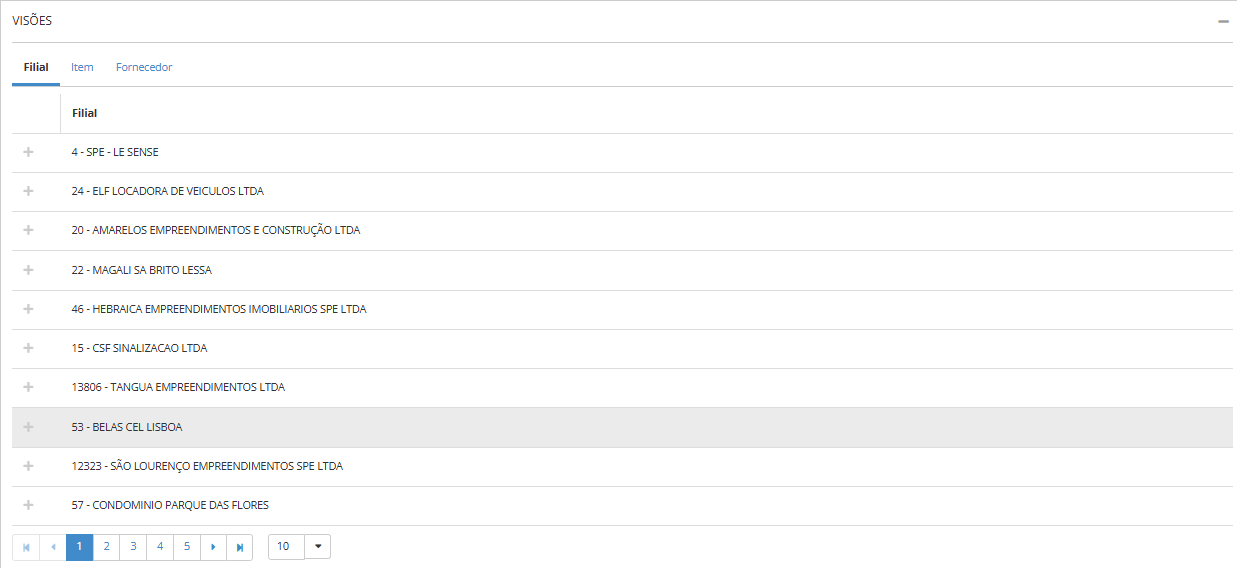Click the Filial column header

click(85, 113)
